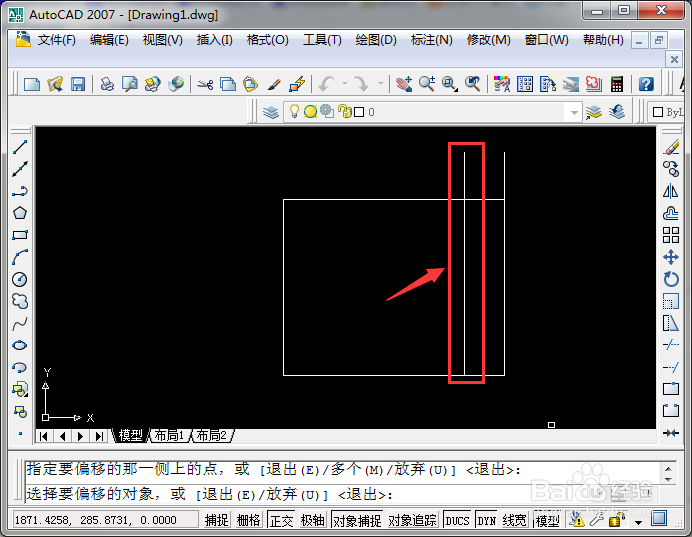Select the Arc tool
Screen dimensions: 692x537
click(20, 257)
